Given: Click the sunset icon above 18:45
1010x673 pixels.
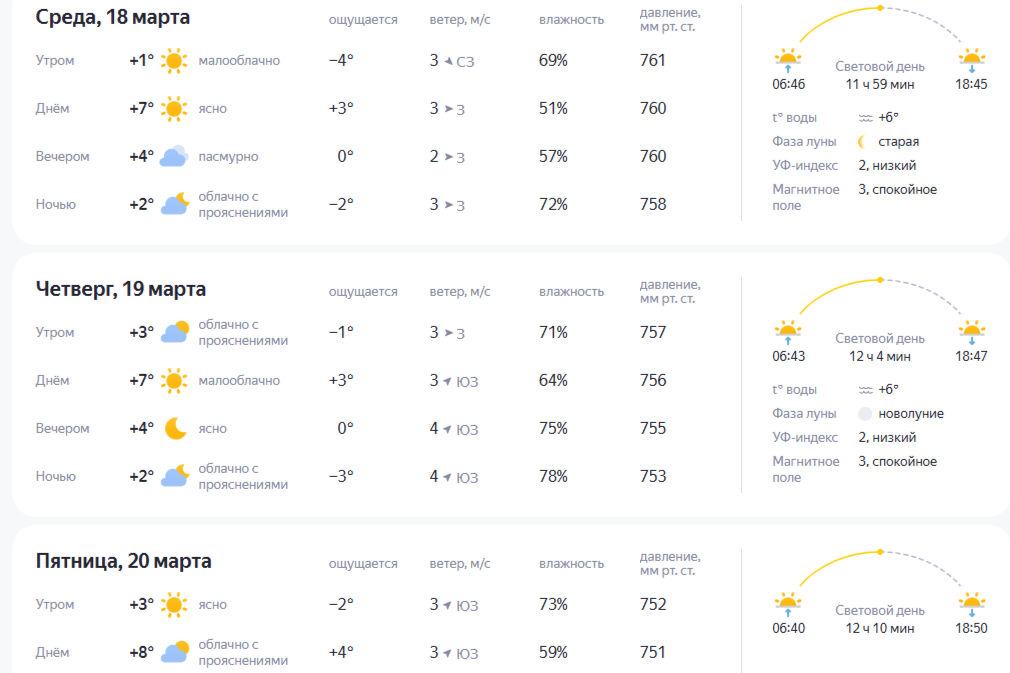Looking at the screenshot, I should 971,59.
